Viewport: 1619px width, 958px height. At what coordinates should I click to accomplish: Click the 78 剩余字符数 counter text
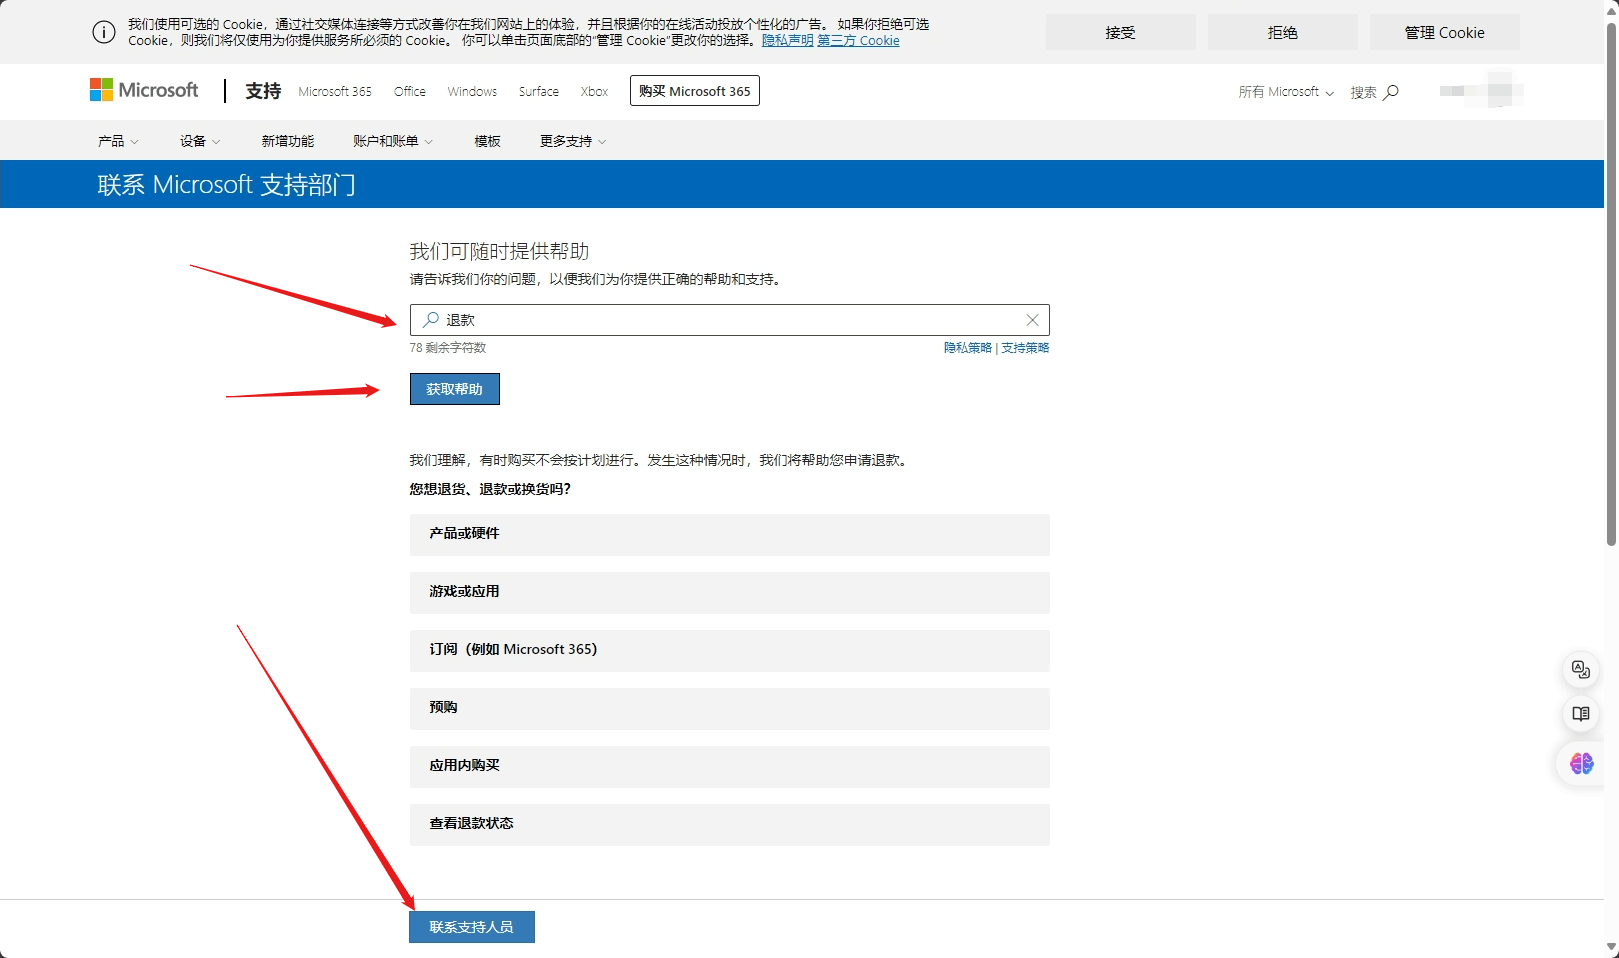(x=448, y=348)
